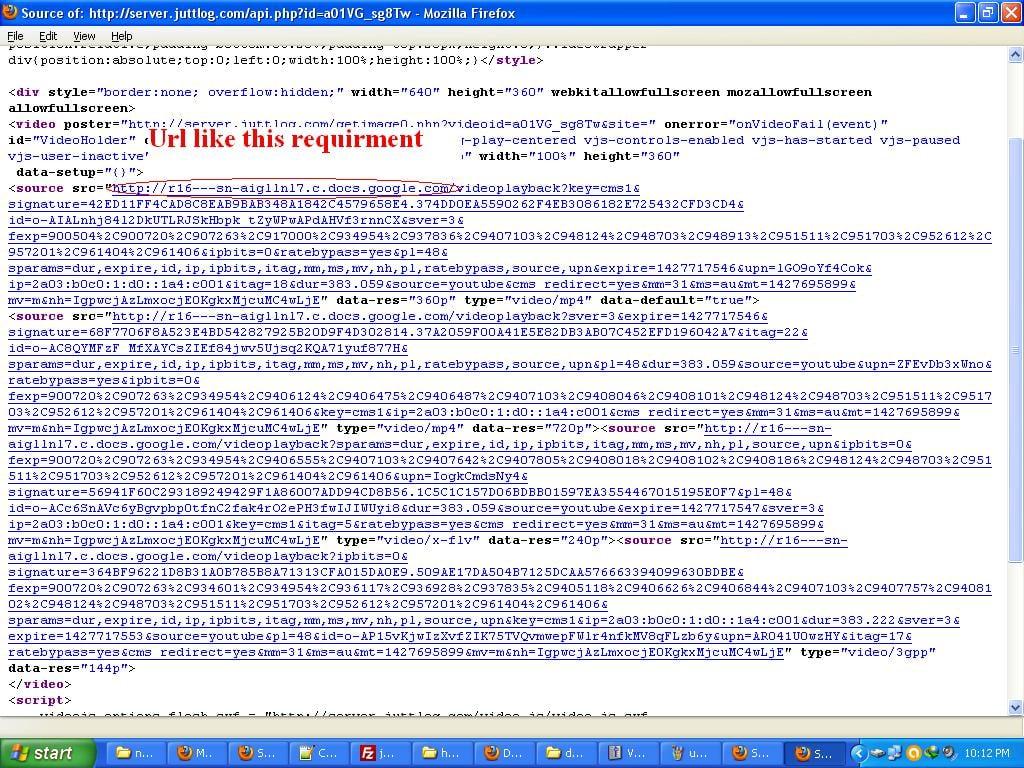Screen dimensions: 1024x768
Task: Click the 10:12 PM system clock
Action: [987, 753]
